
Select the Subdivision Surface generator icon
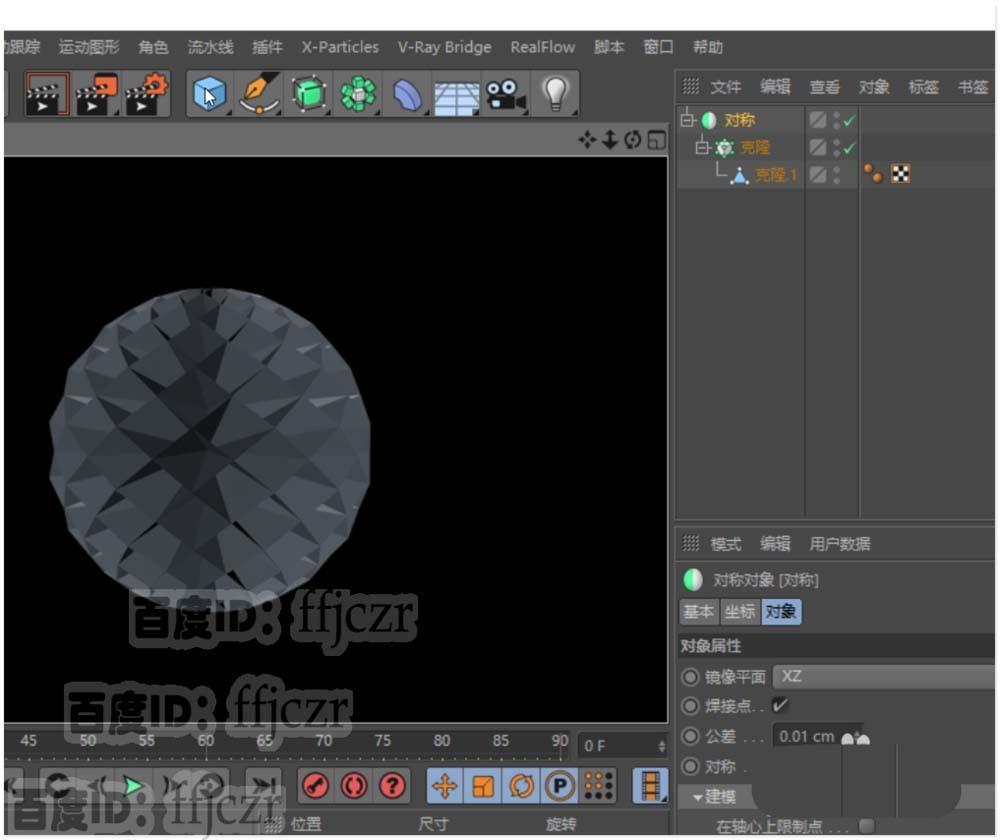point(308,93)
